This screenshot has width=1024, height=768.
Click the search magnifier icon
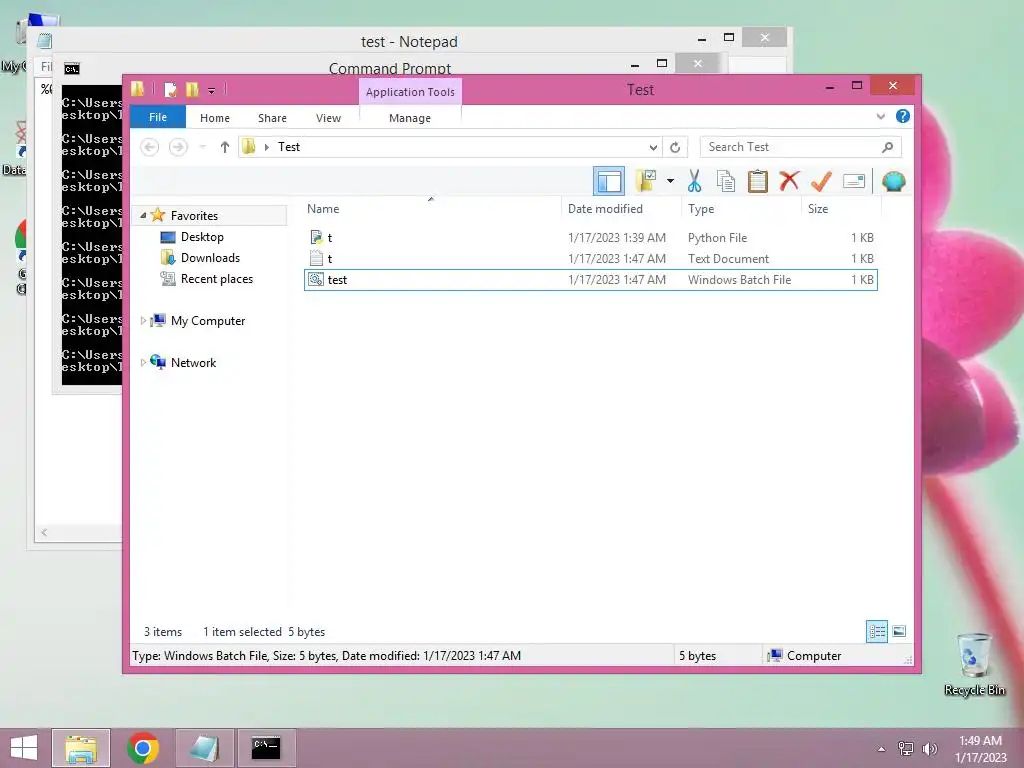[888, 147]
